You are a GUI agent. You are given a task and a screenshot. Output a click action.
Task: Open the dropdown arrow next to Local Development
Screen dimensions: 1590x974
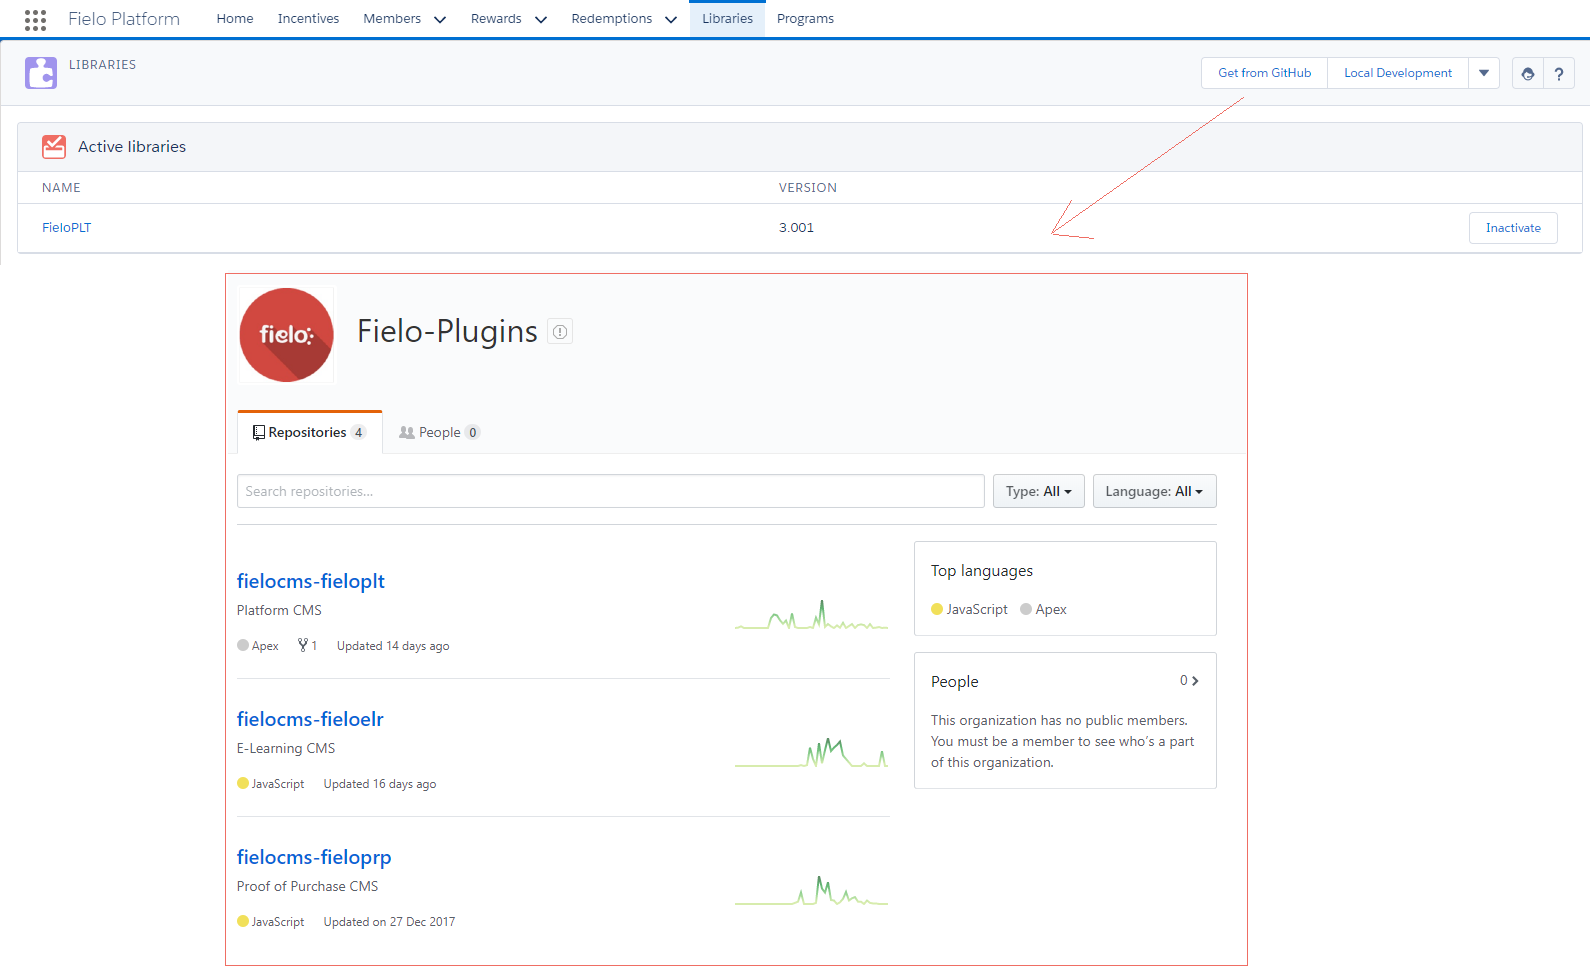click(x=1484, y=73)
